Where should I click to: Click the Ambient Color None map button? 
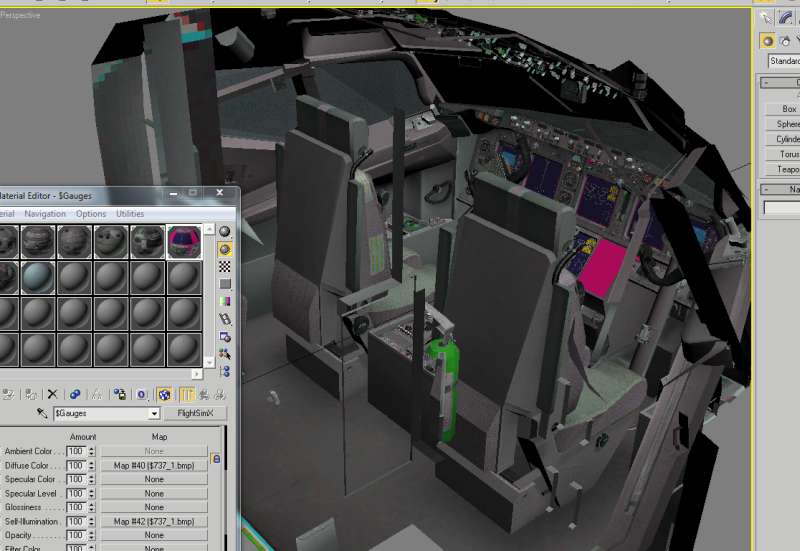(154, 452)
